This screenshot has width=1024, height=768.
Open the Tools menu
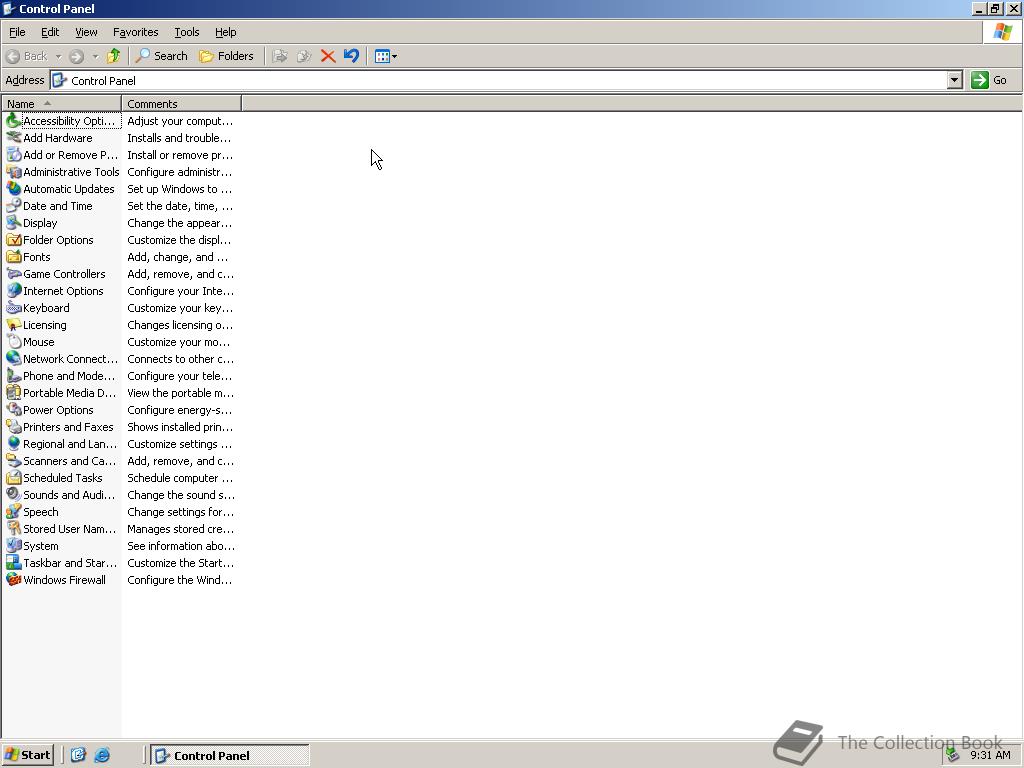click(187, 32)
